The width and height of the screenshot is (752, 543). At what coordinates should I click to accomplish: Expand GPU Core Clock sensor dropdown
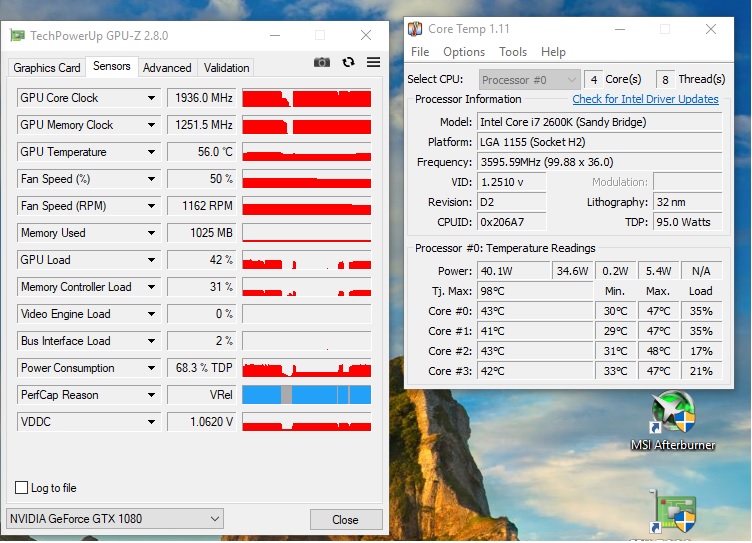coord(151,98)
